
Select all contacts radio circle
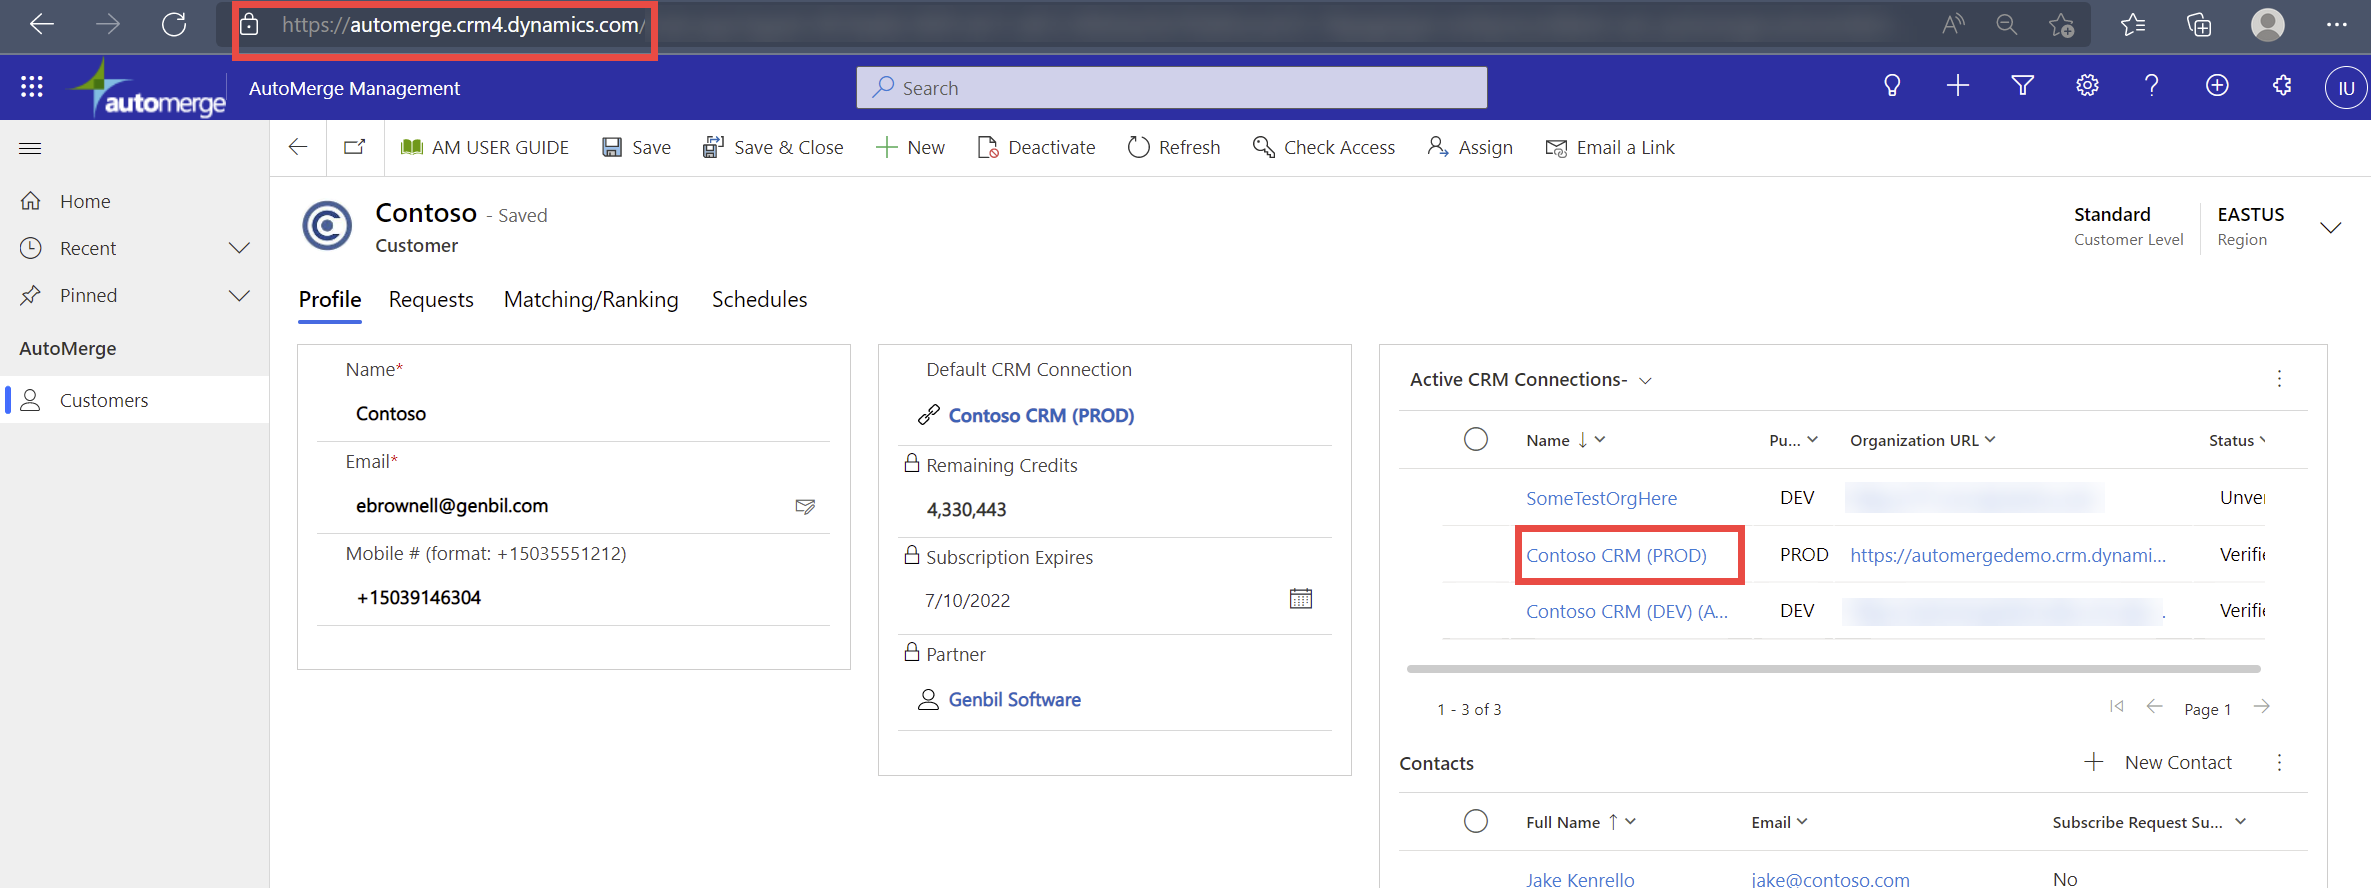(1476, 821)
